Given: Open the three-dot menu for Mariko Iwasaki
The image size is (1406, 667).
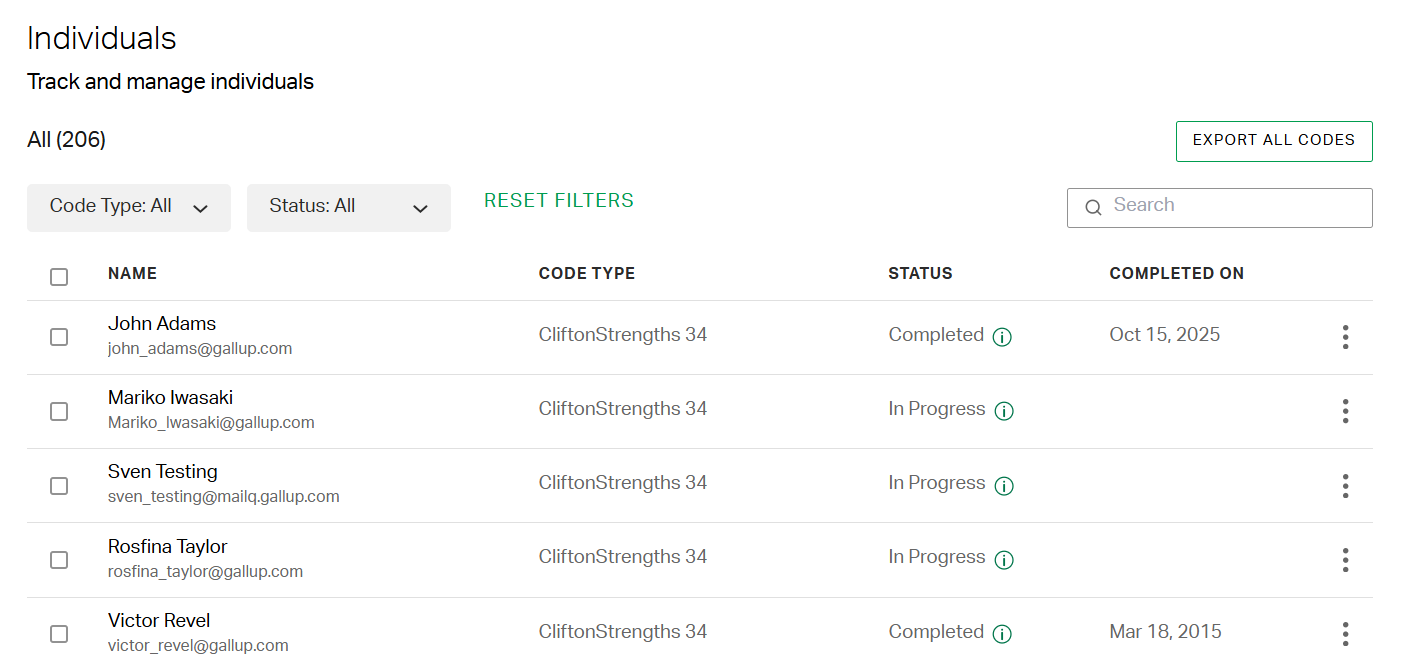Looking at the screenshot, I should coord(1345,411).
